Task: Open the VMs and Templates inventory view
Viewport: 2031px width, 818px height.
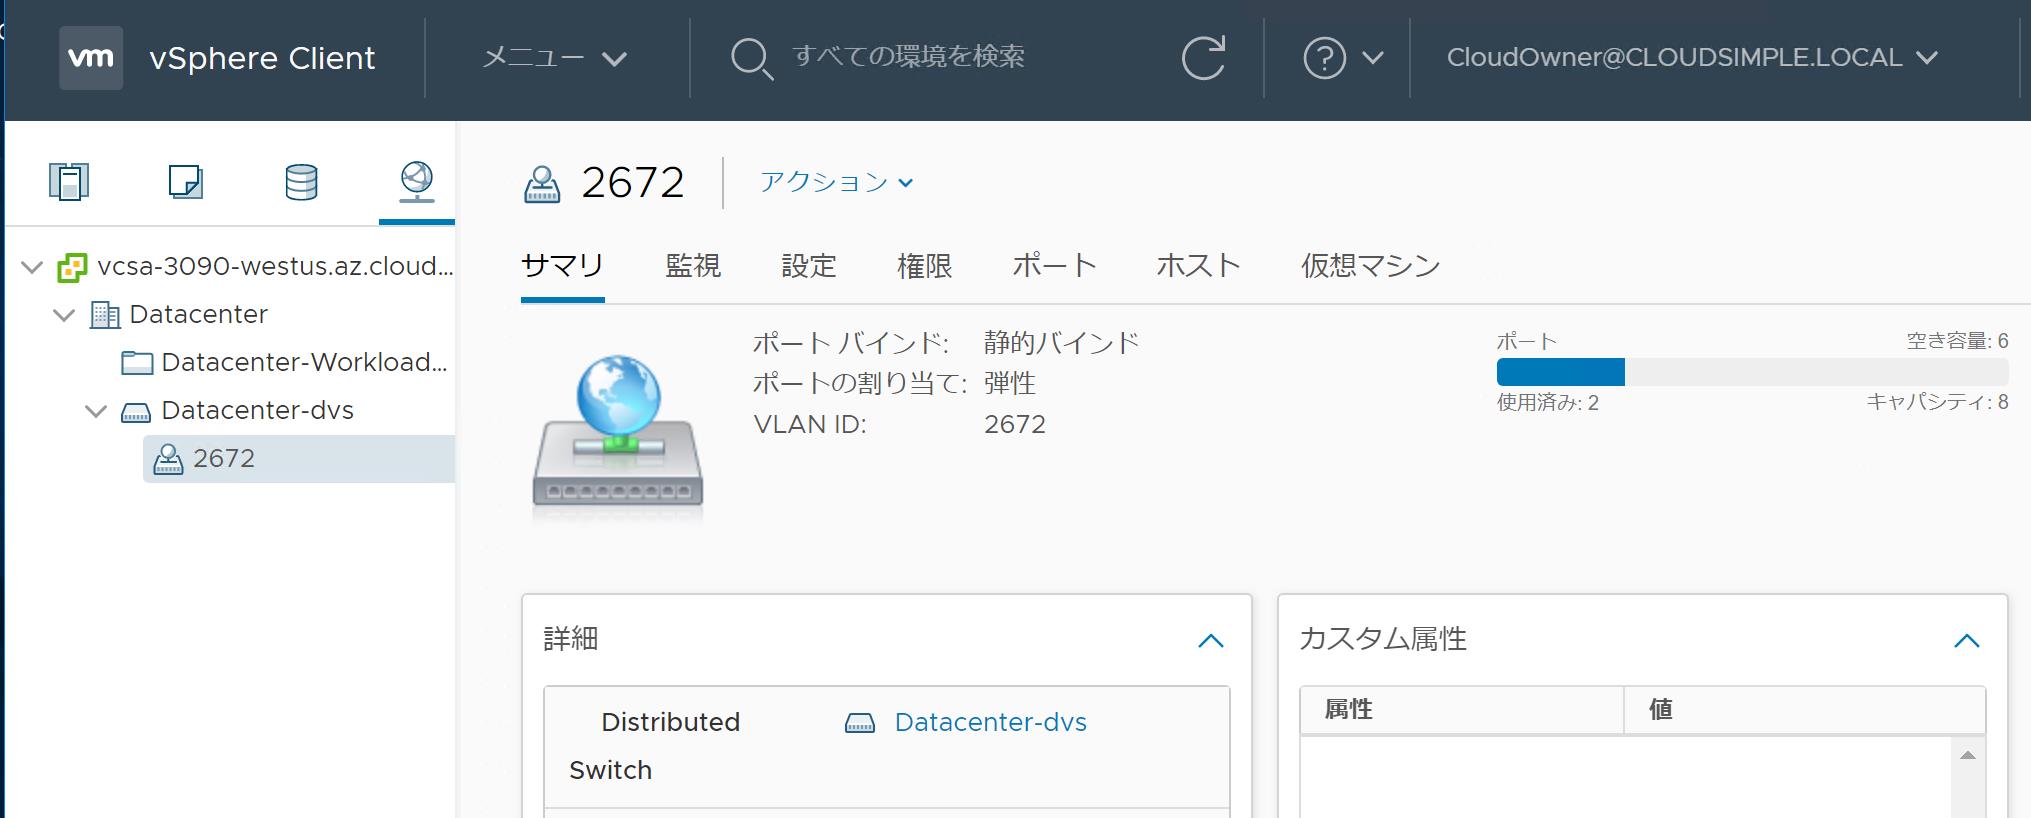Action: click(x=186, y=182)
